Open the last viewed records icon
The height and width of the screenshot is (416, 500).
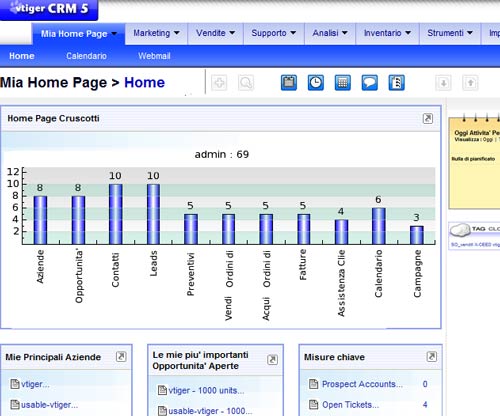coord(397,83)
